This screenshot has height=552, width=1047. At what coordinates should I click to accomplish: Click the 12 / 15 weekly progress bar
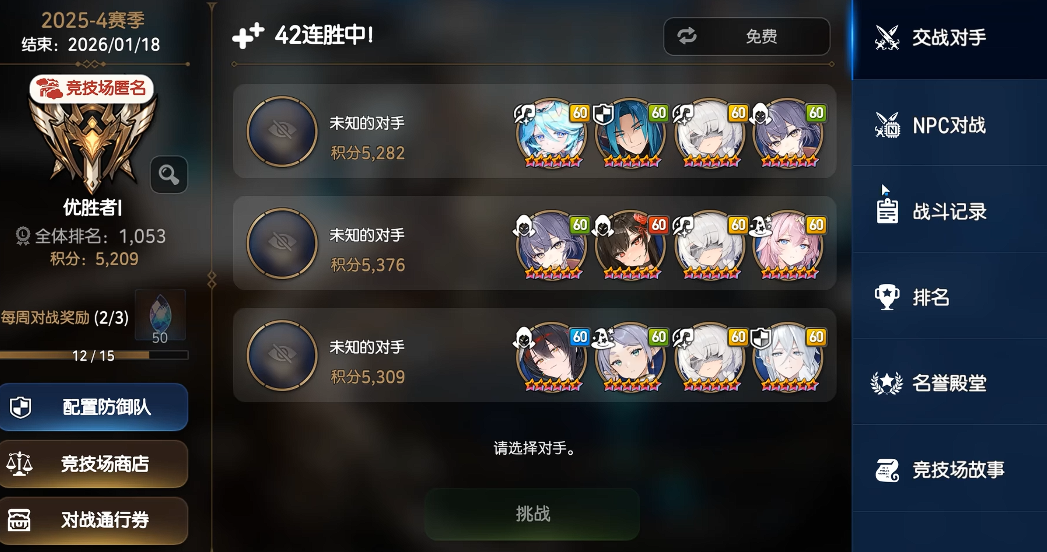click(x=93, y=356)
